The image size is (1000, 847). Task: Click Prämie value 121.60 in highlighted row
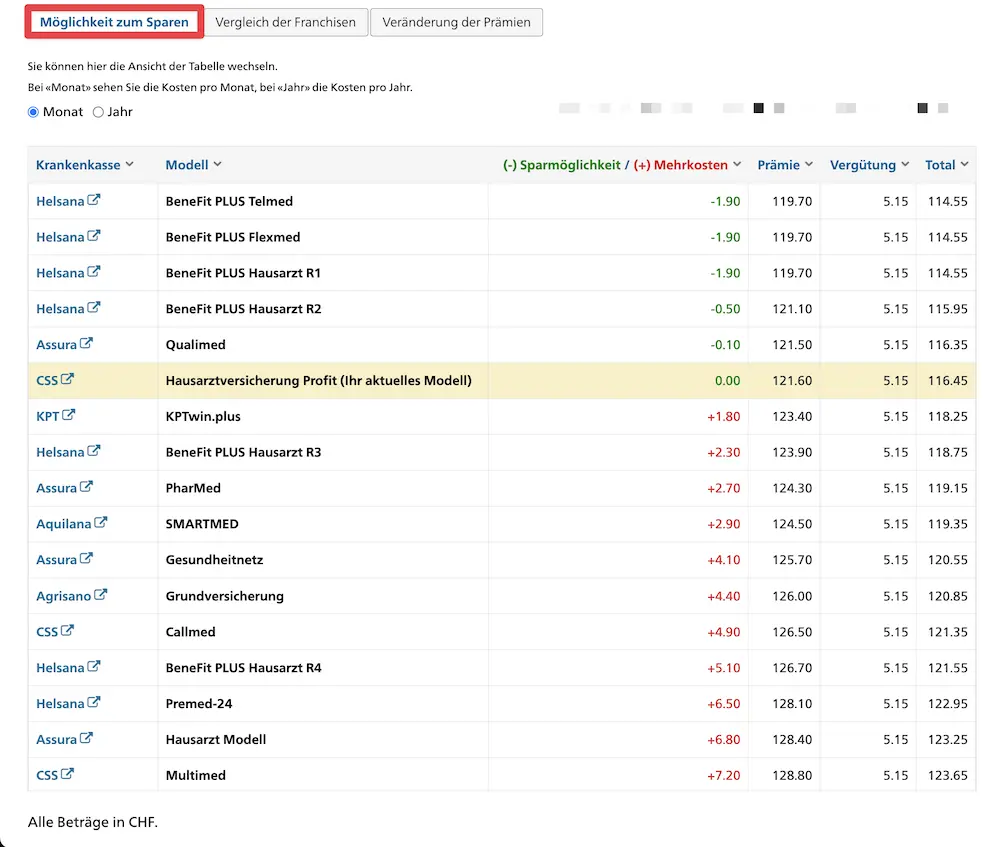pos(792,381)
